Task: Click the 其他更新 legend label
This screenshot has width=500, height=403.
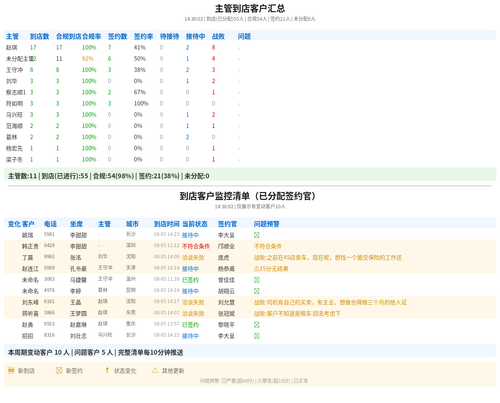Action: [173, 371]
